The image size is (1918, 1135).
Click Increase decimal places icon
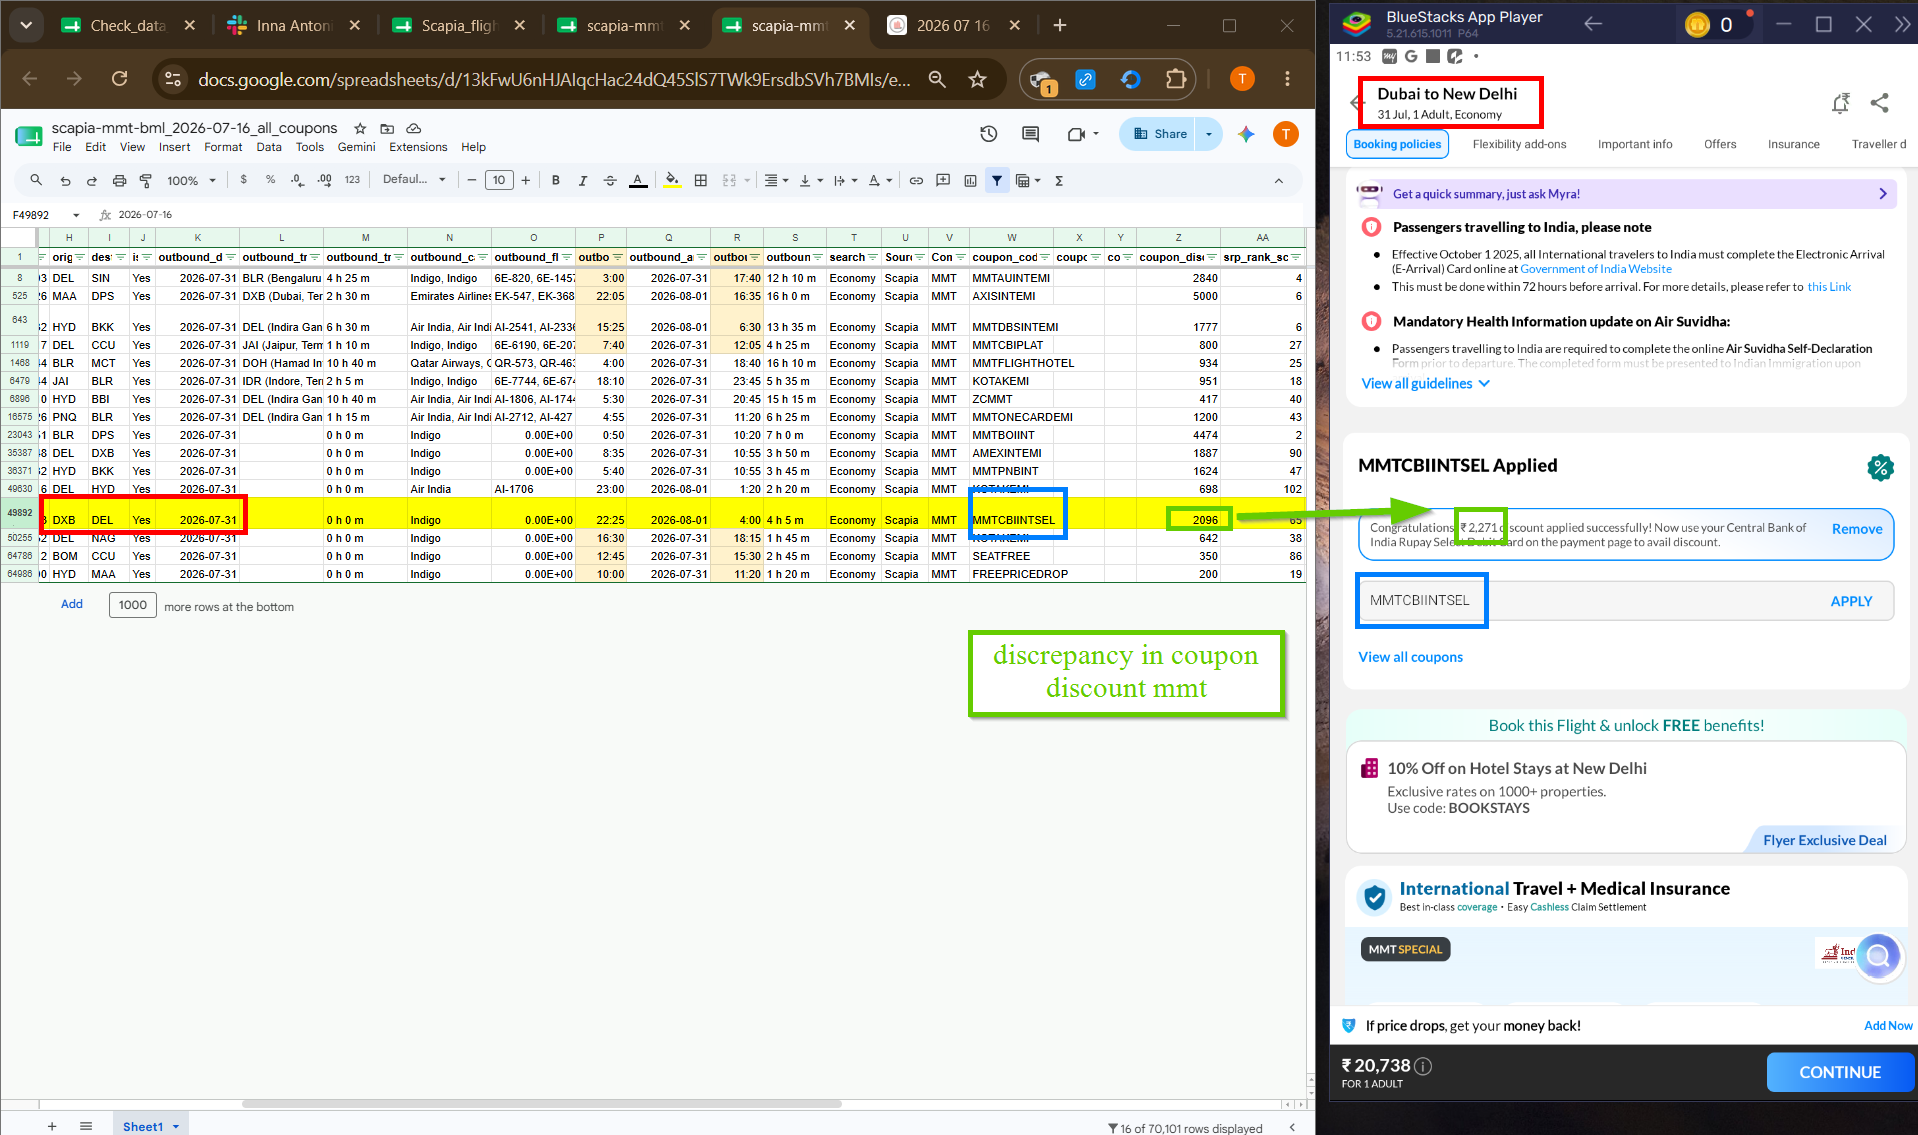click(x=324, y=180)
